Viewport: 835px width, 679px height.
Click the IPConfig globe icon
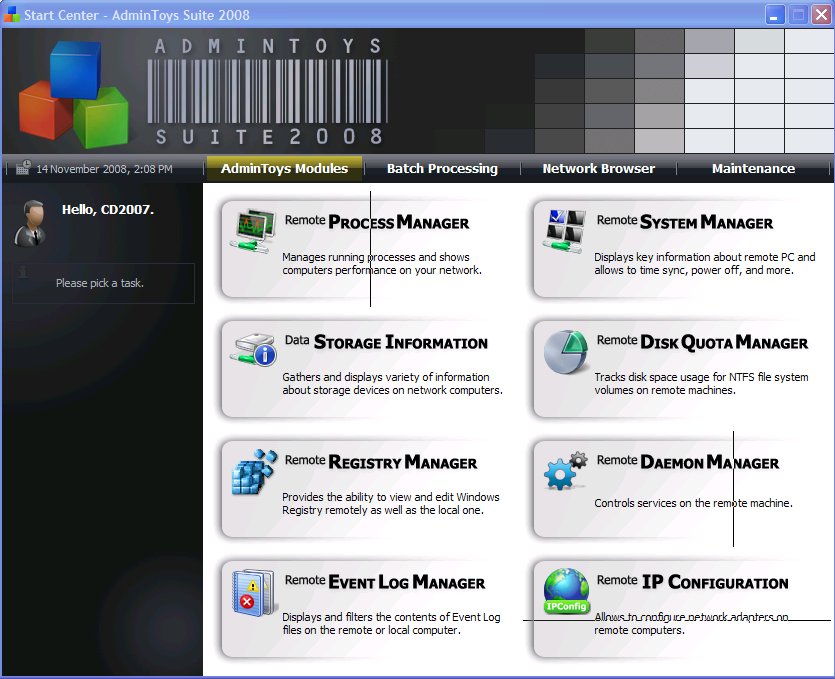566,591
